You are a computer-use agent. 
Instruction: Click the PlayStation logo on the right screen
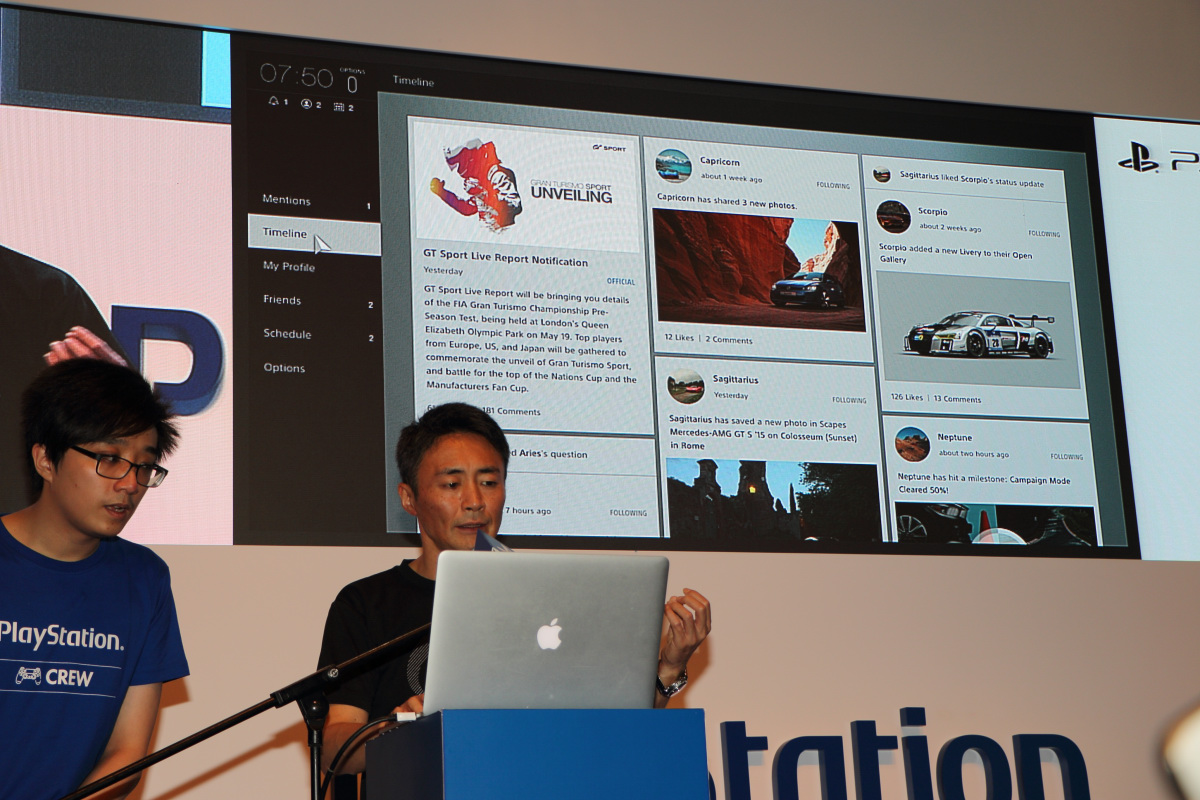[1138, 157]
